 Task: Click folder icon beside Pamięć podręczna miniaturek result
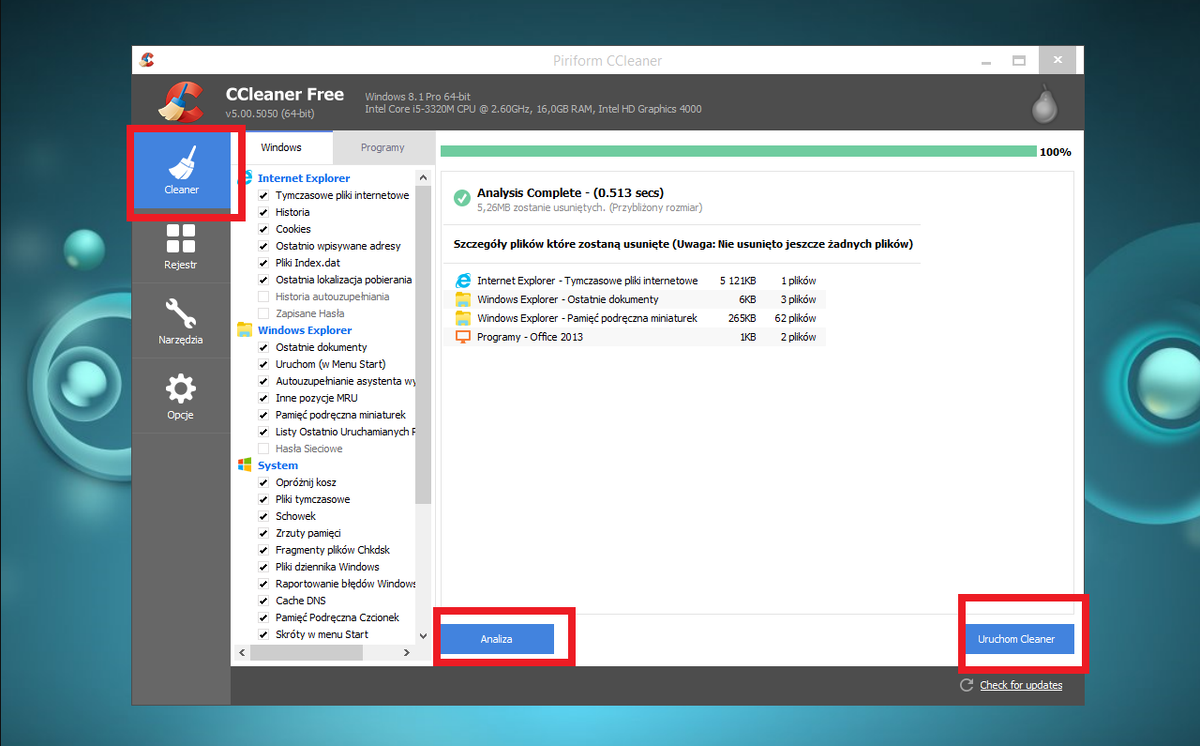[x=463, y=318]
